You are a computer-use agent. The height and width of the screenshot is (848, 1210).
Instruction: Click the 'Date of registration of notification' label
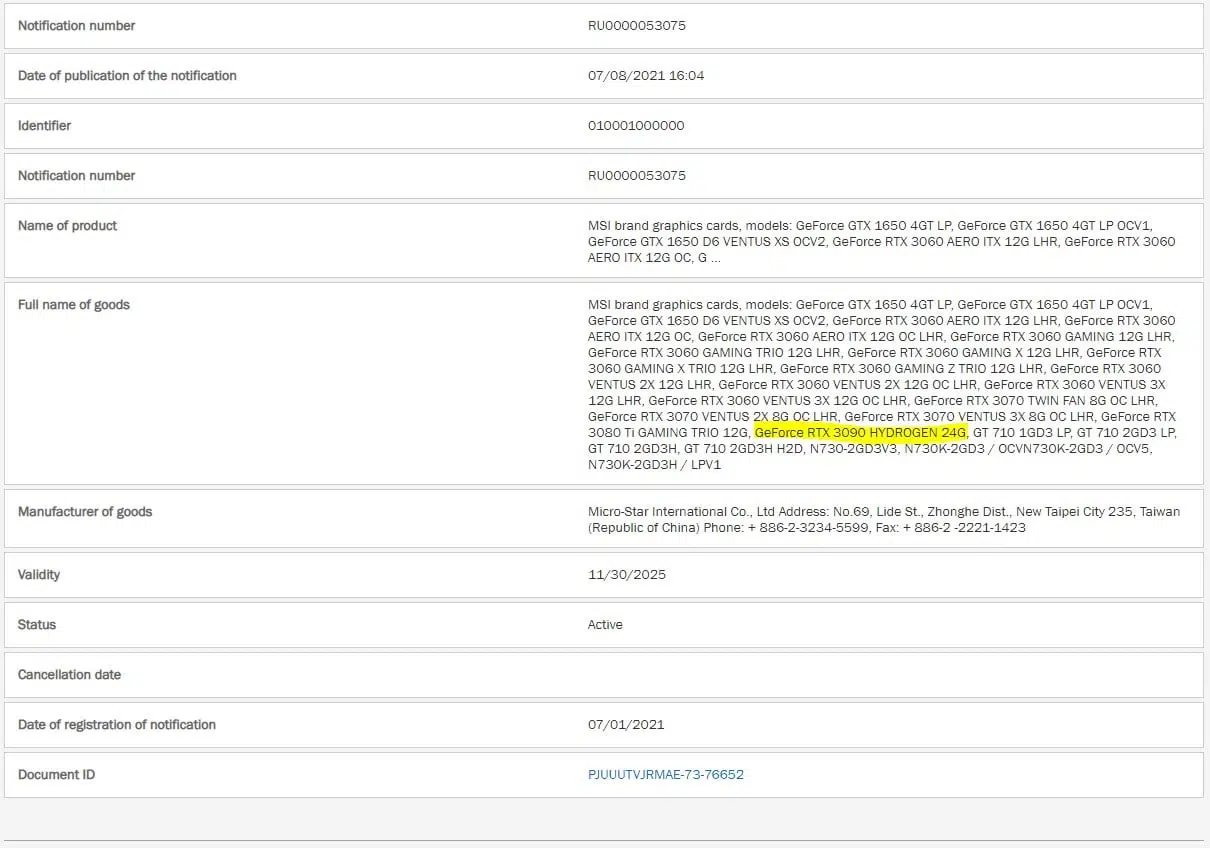tap(117, 724)
